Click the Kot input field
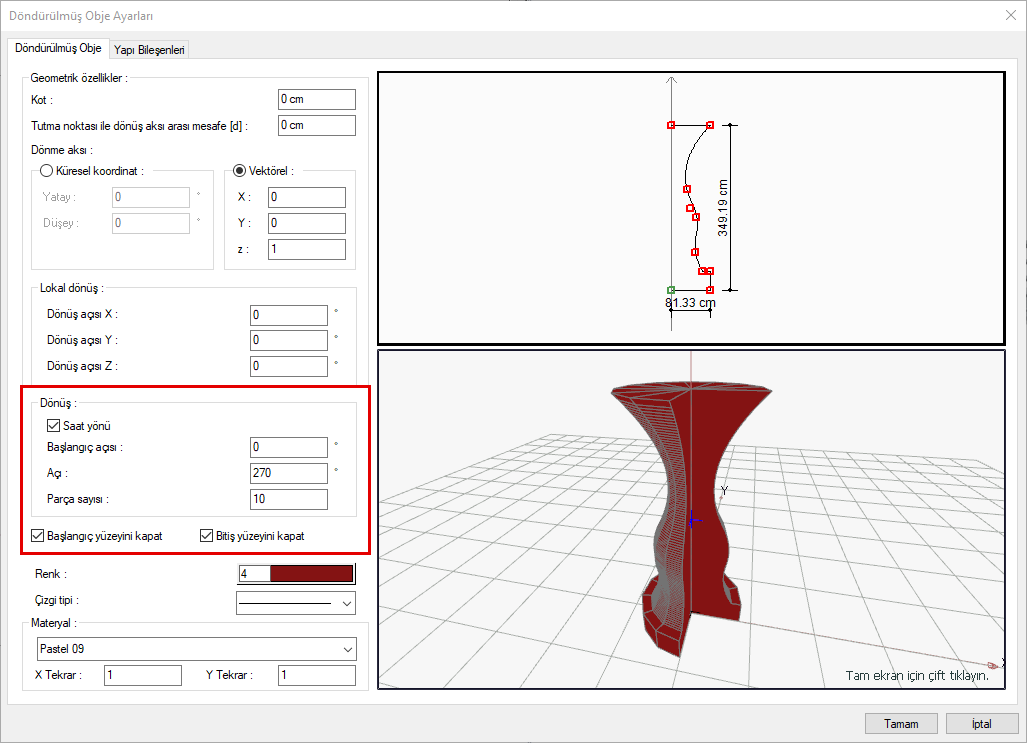 316,99
